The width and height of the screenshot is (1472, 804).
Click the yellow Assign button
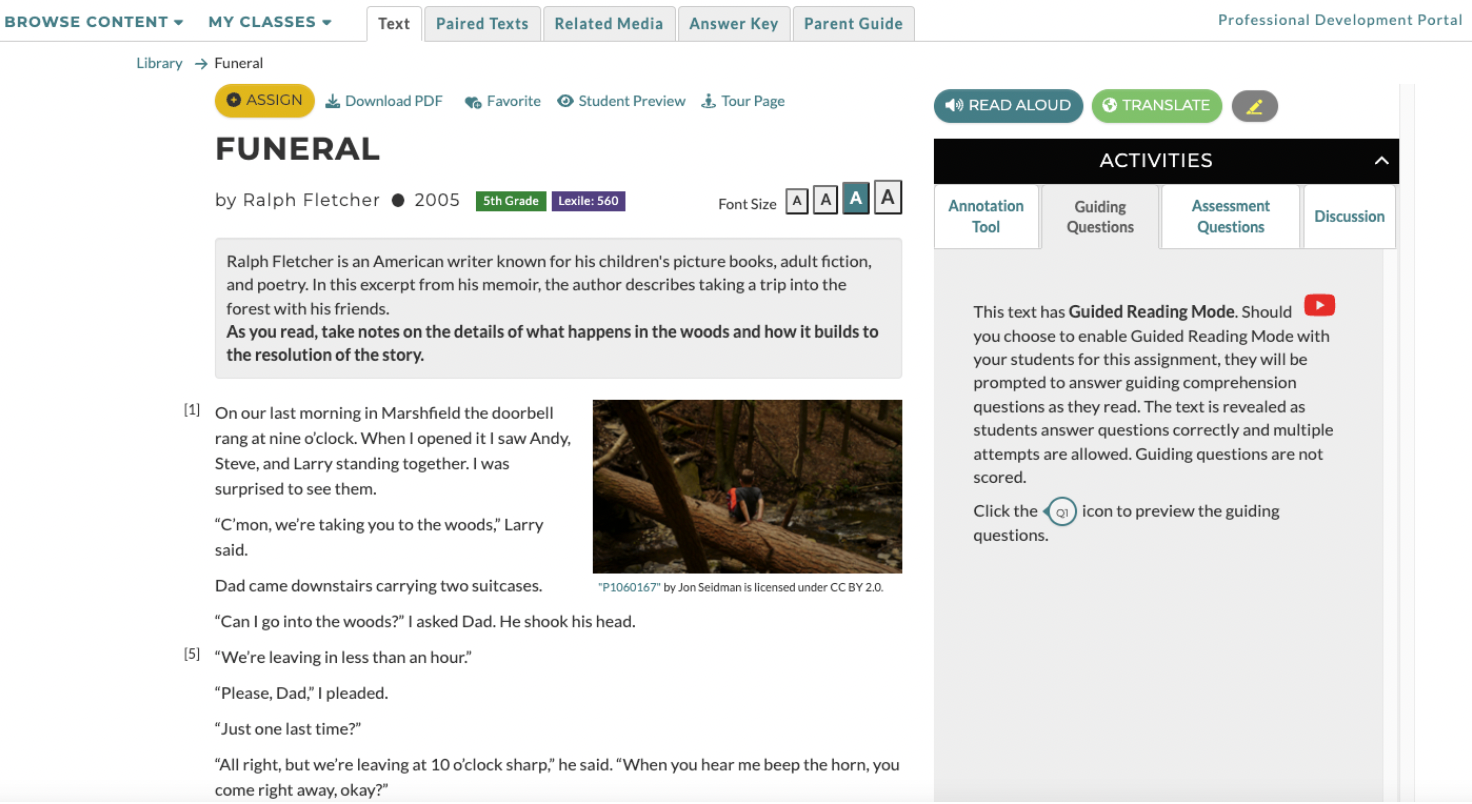265,100
